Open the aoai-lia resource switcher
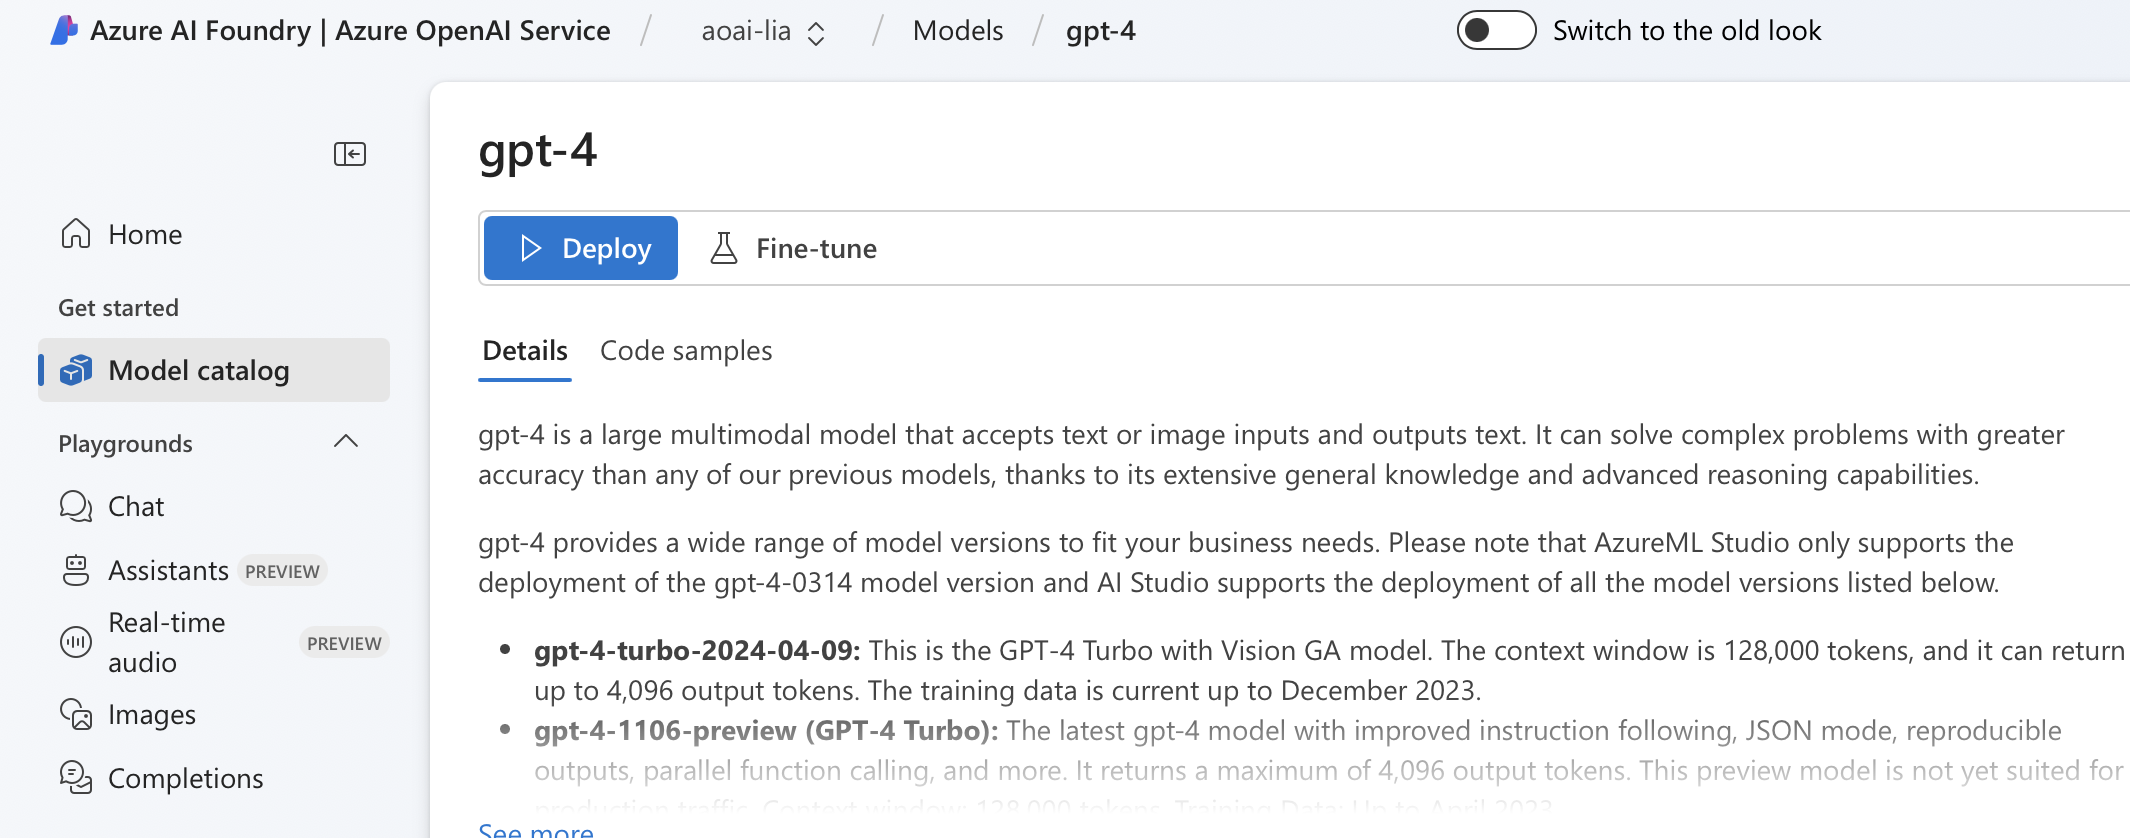 [763, 31]
